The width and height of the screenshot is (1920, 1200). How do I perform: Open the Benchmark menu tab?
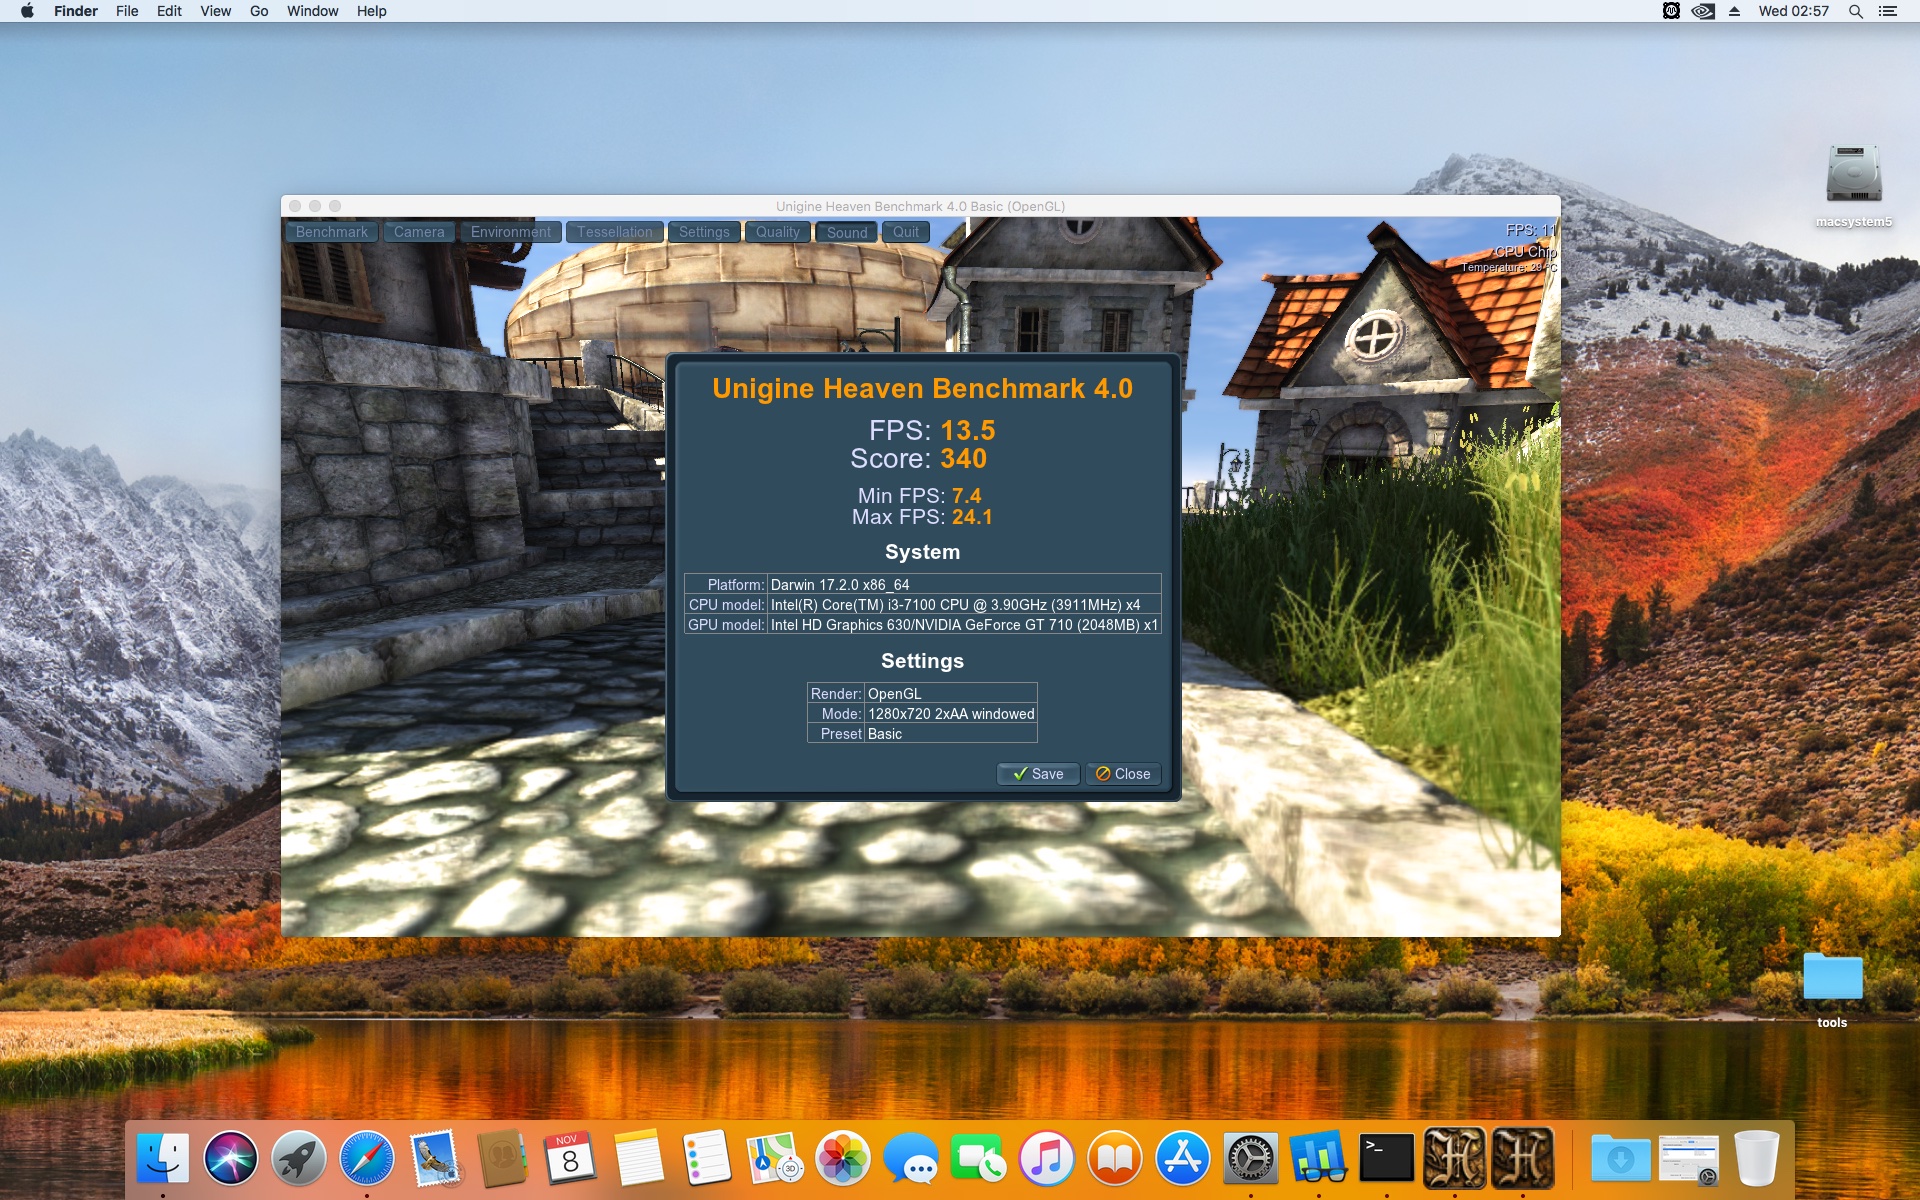pos(331,232)
